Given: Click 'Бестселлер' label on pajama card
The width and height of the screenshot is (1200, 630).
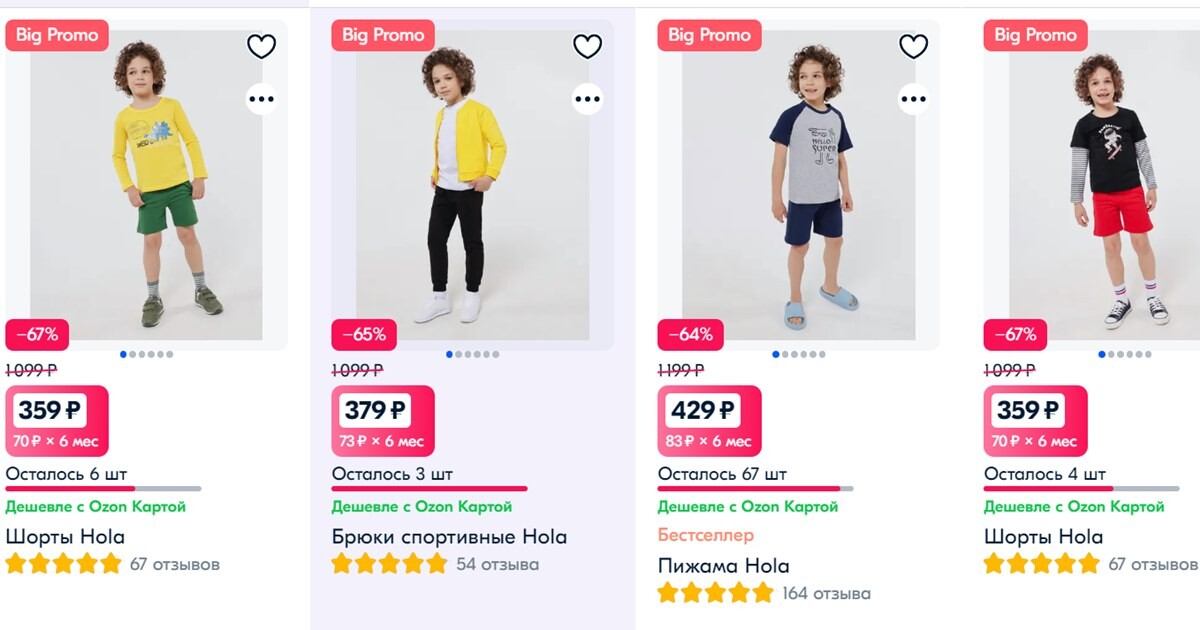Looking at the screenshot, I should 705,535.
